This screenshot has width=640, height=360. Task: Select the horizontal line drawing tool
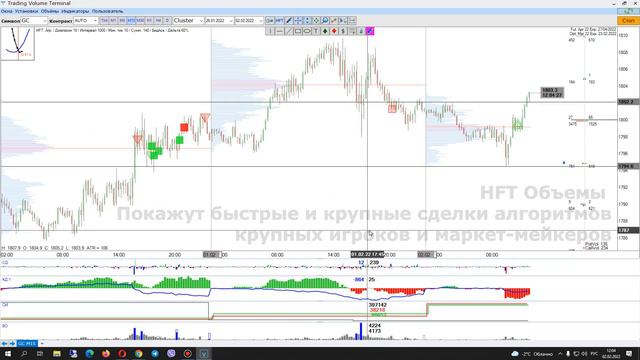[280, 31]
